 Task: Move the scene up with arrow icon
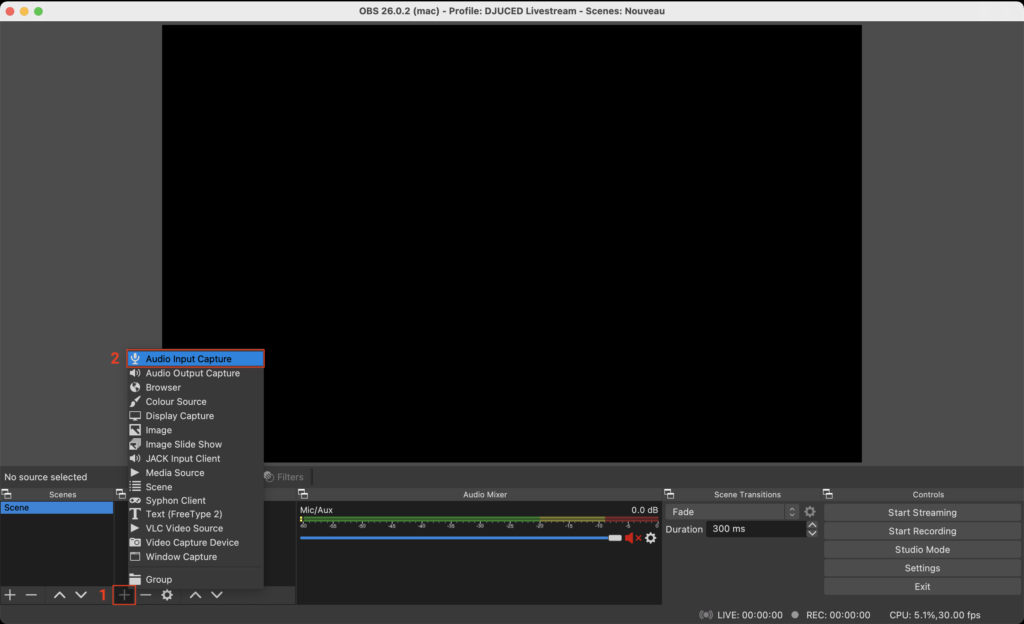[x=59, y=595]
